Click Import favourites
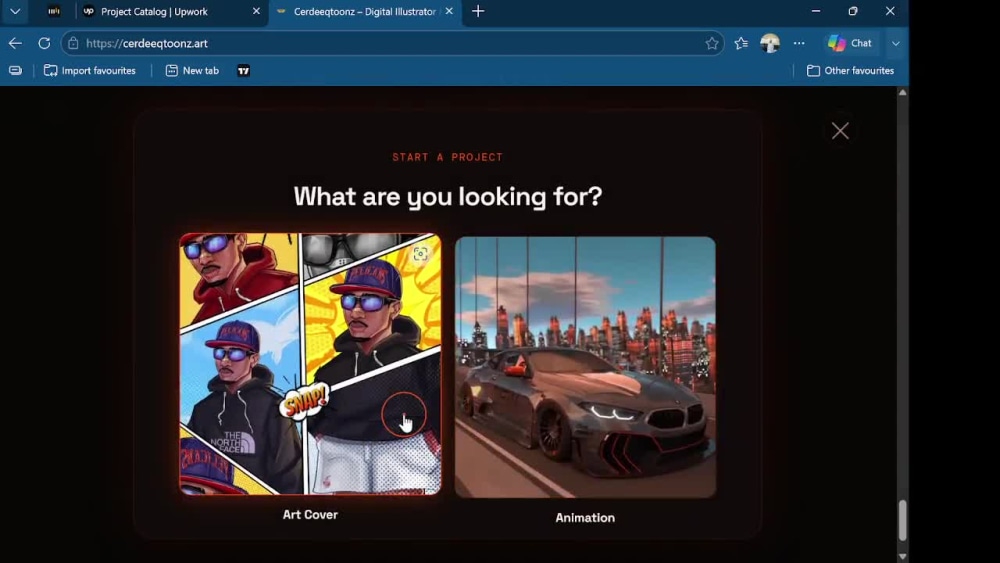This screenshot has width=1000, height=563. click(x=89, y=71)
